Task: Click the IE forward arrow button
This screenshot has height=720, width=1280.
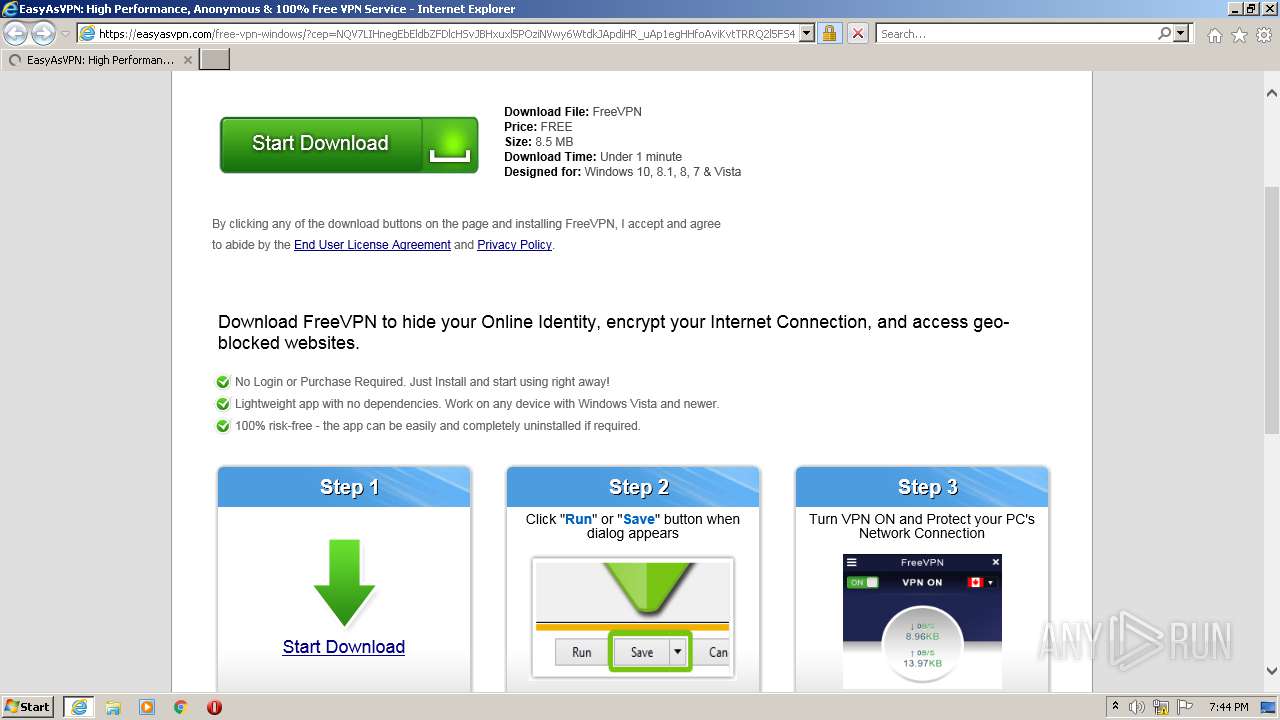Action: (x=43, y=33)
